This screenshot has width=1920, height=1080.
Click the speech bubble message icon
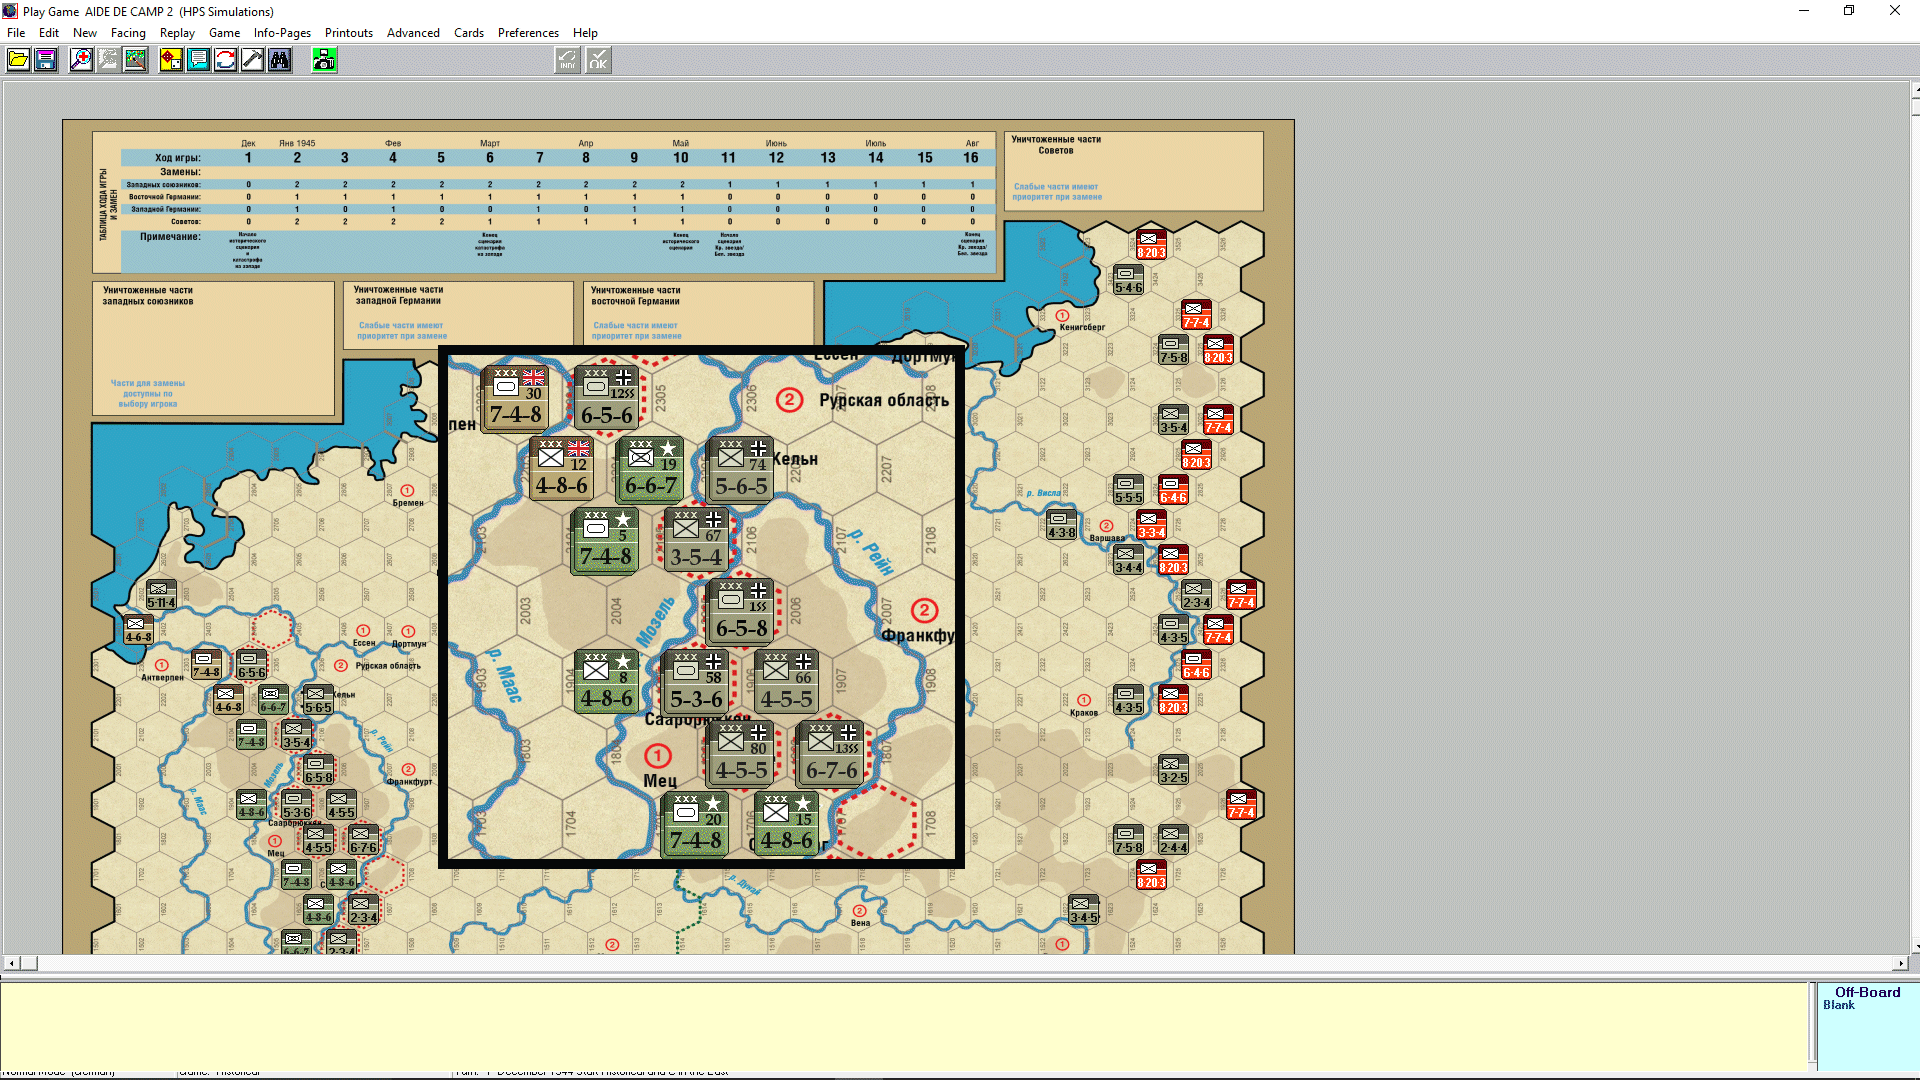tap(198, 60)
